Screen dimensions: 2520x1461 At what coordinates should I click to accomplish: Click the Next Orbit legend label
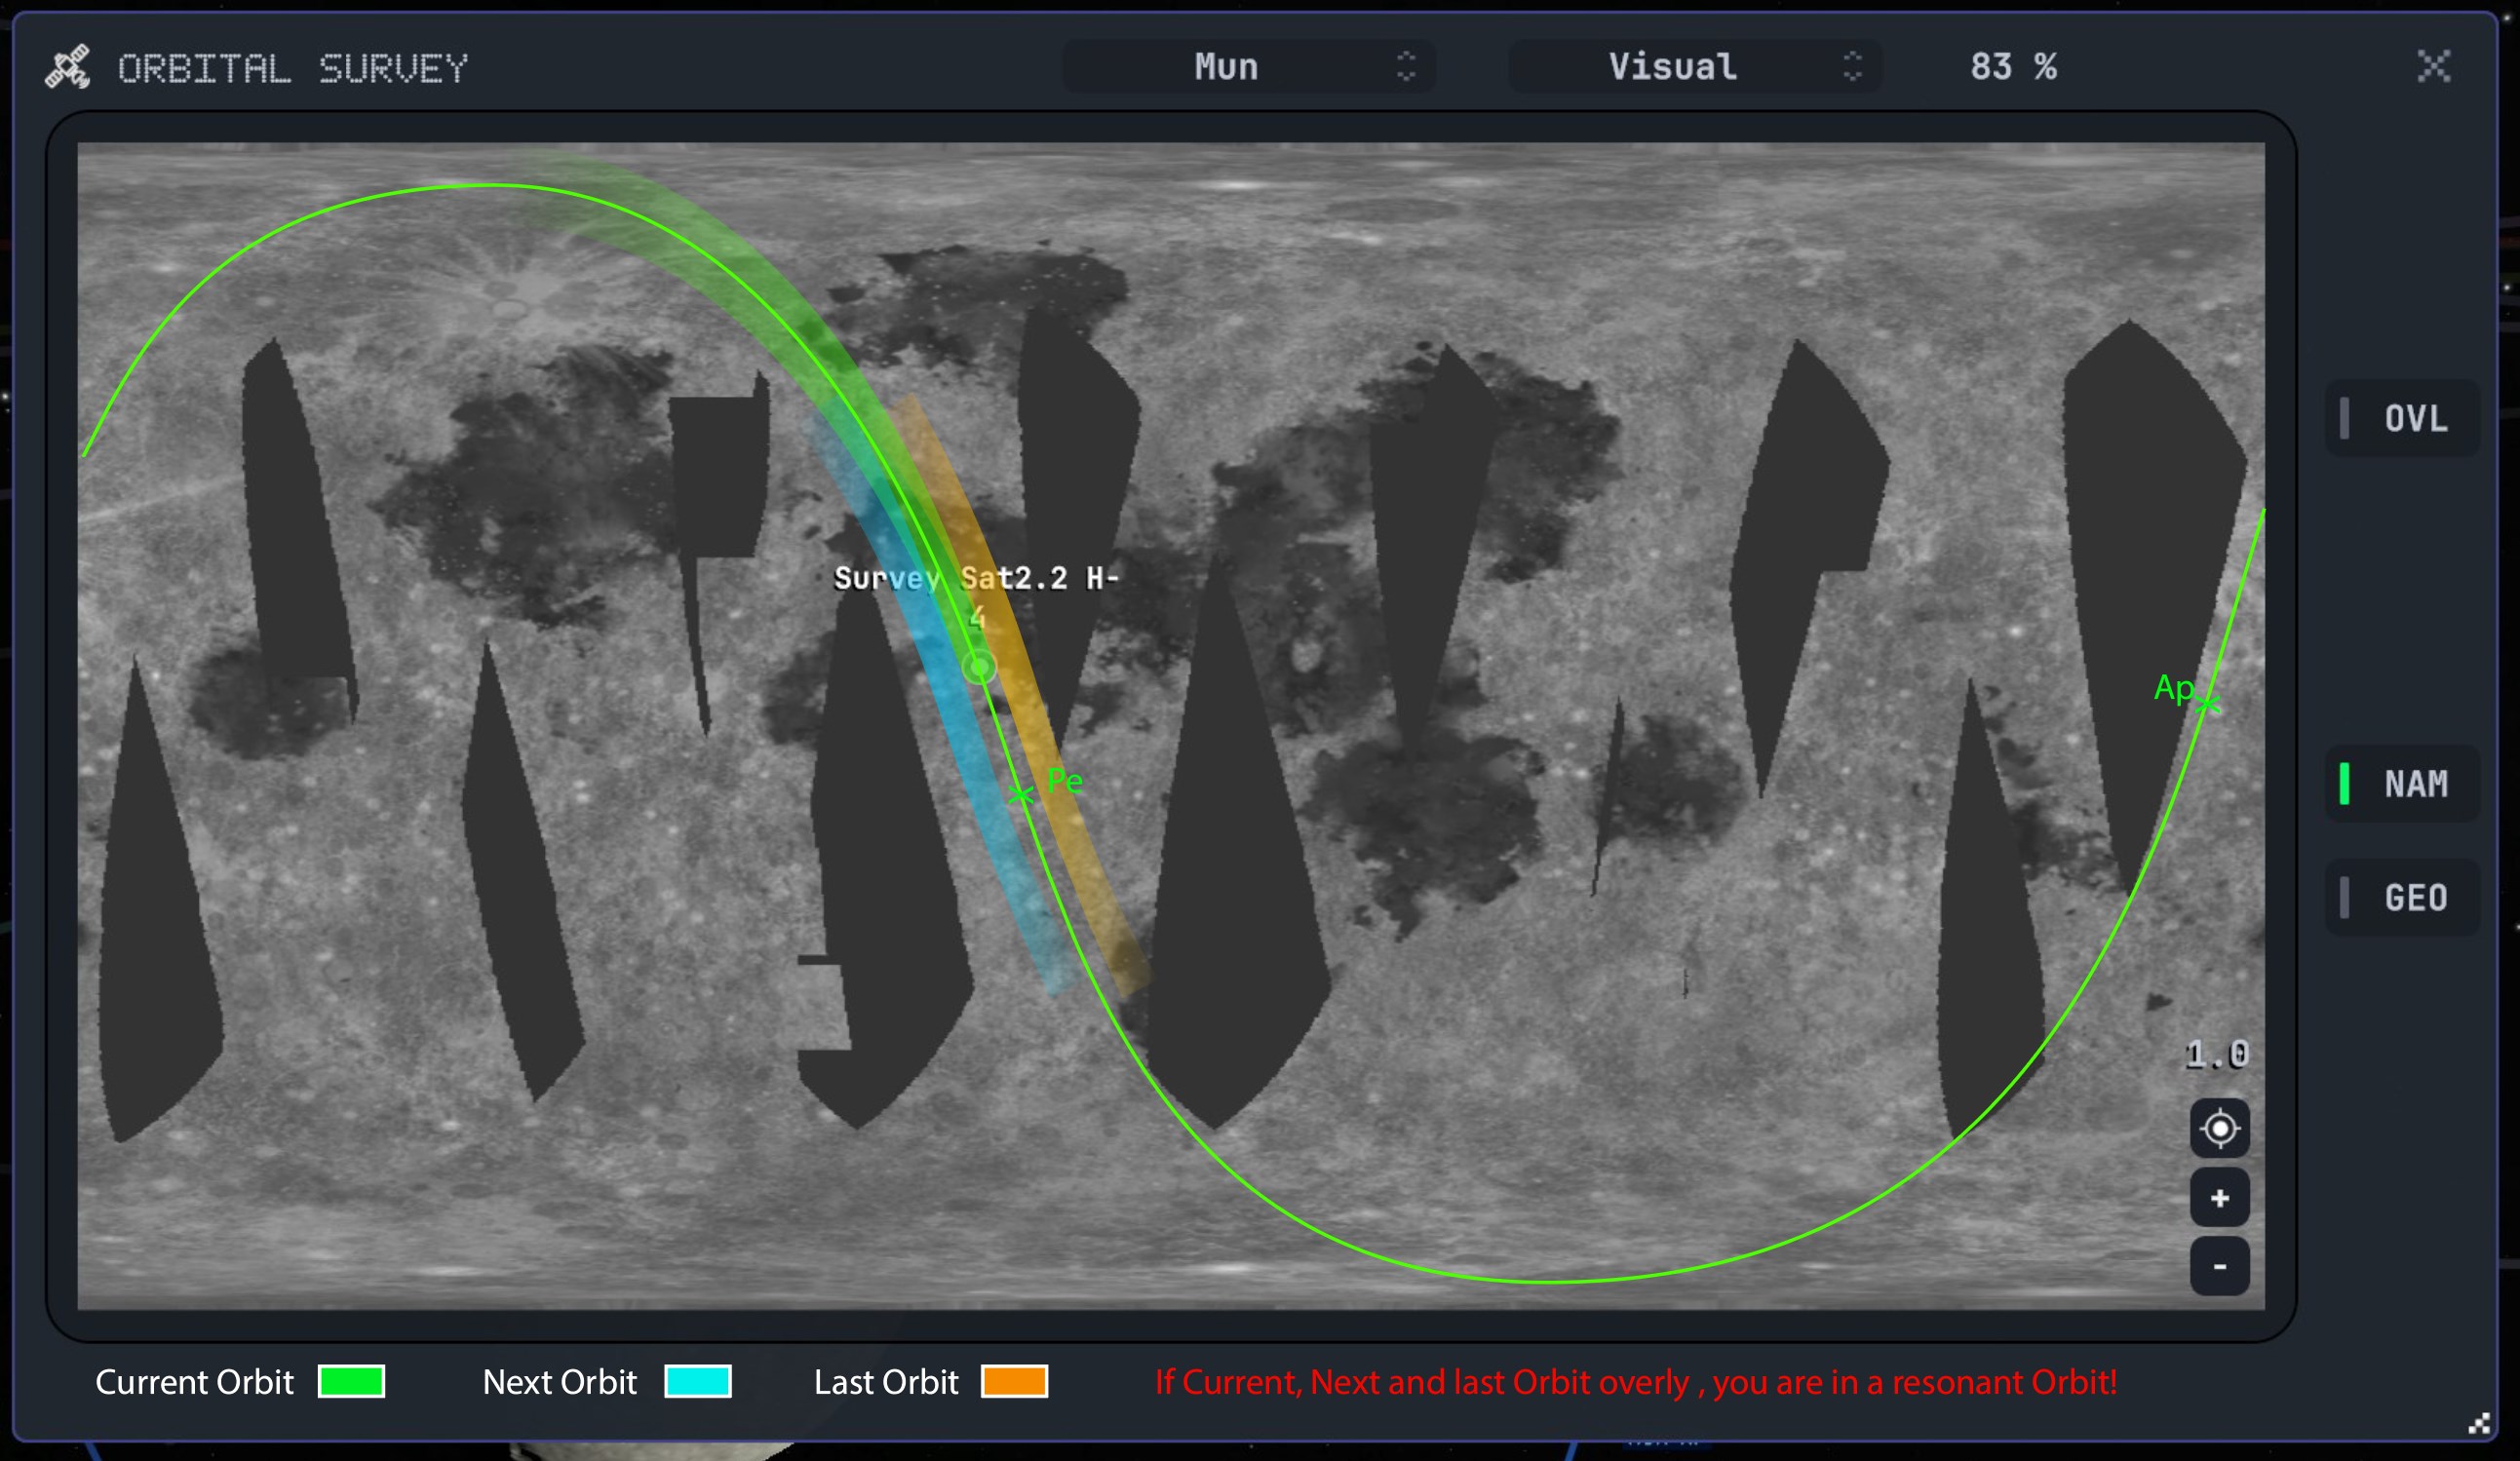click(x=559, y=1382)
